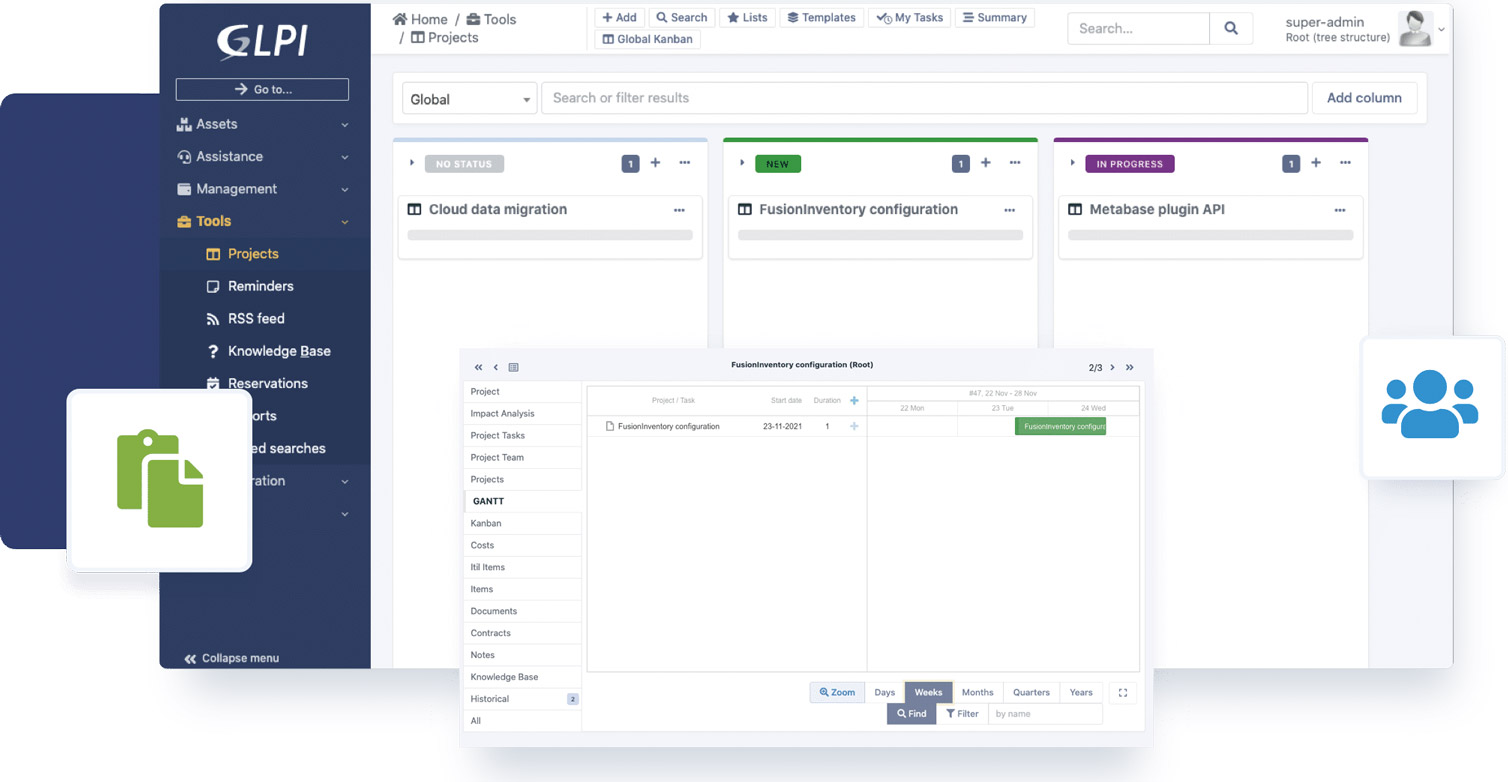Expand the Assets menu in sidebar
Image resolution: width=1508 pixels, height=782 pixels.
coord(262,124)
